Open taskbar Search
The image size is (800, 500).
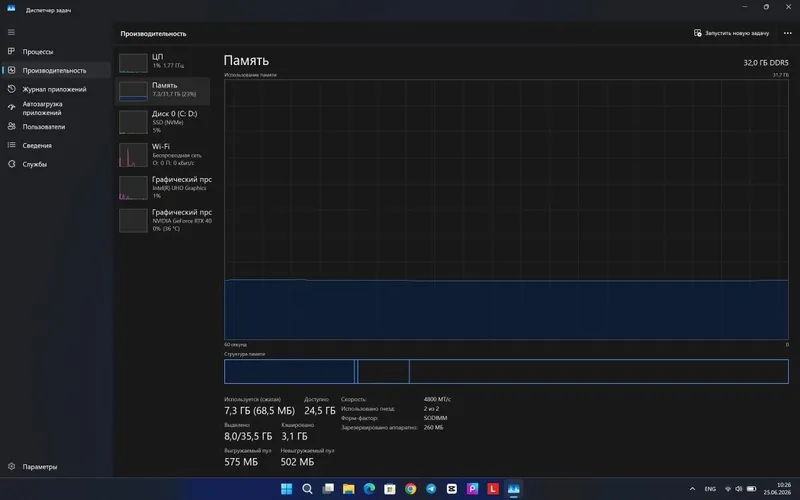[x=307, y=489]
